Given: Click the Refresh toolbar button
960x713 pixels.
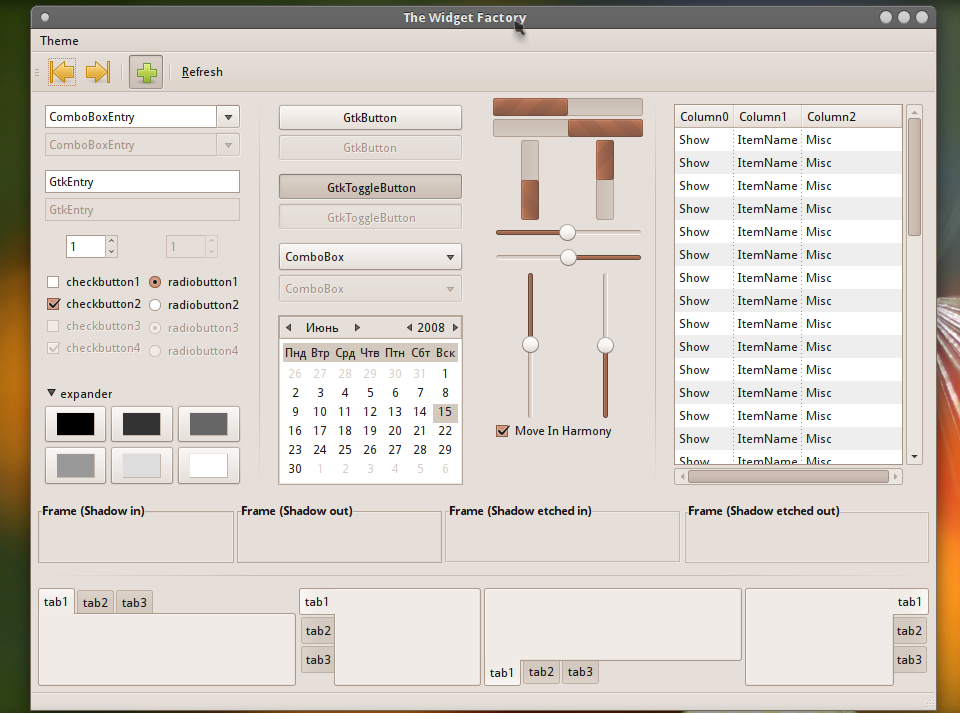Looking at the screenshot, I should pyautogui.click(x=202, y=72).
